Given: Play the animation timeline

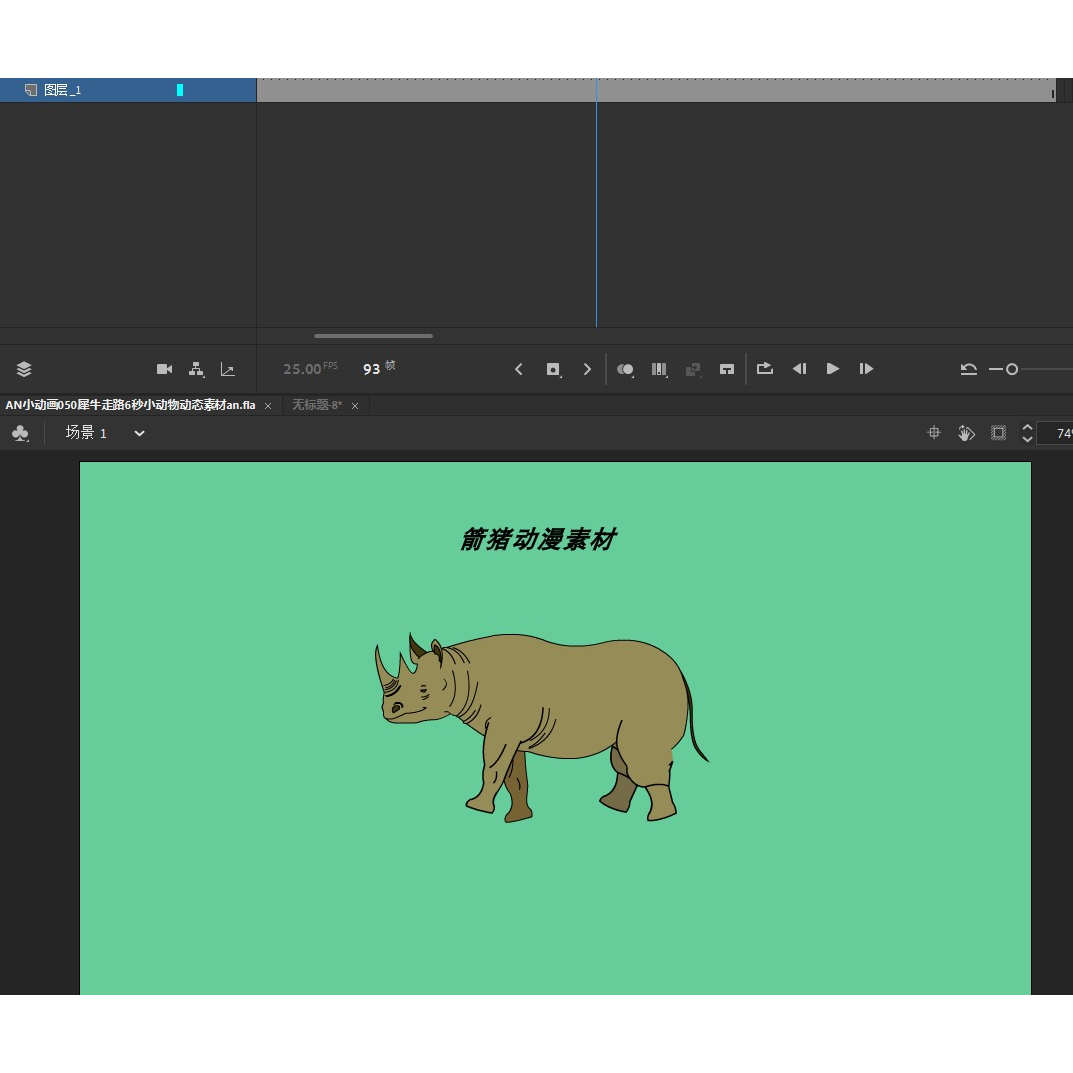Looking at the screenshot, I should (x=833, y=369).
